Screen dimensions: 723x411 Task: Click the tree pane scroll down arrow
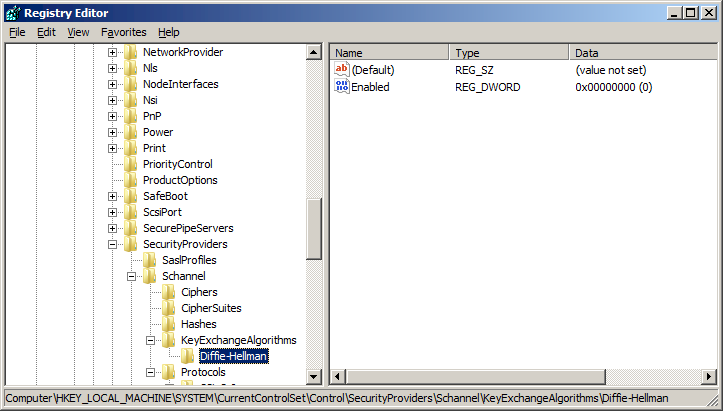tap(314, 376)
